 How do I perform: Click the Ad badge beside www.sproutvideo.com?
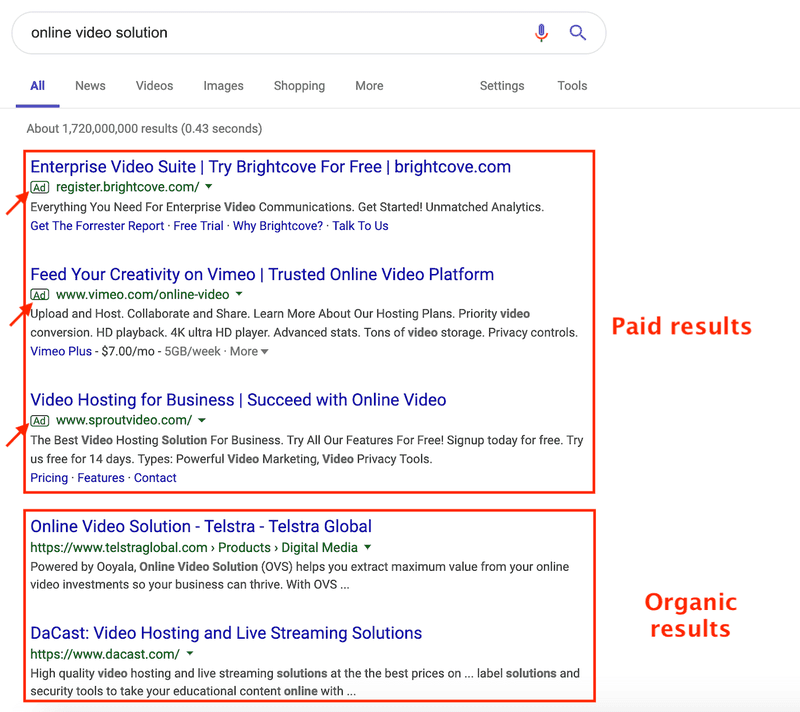coord(40,421)
